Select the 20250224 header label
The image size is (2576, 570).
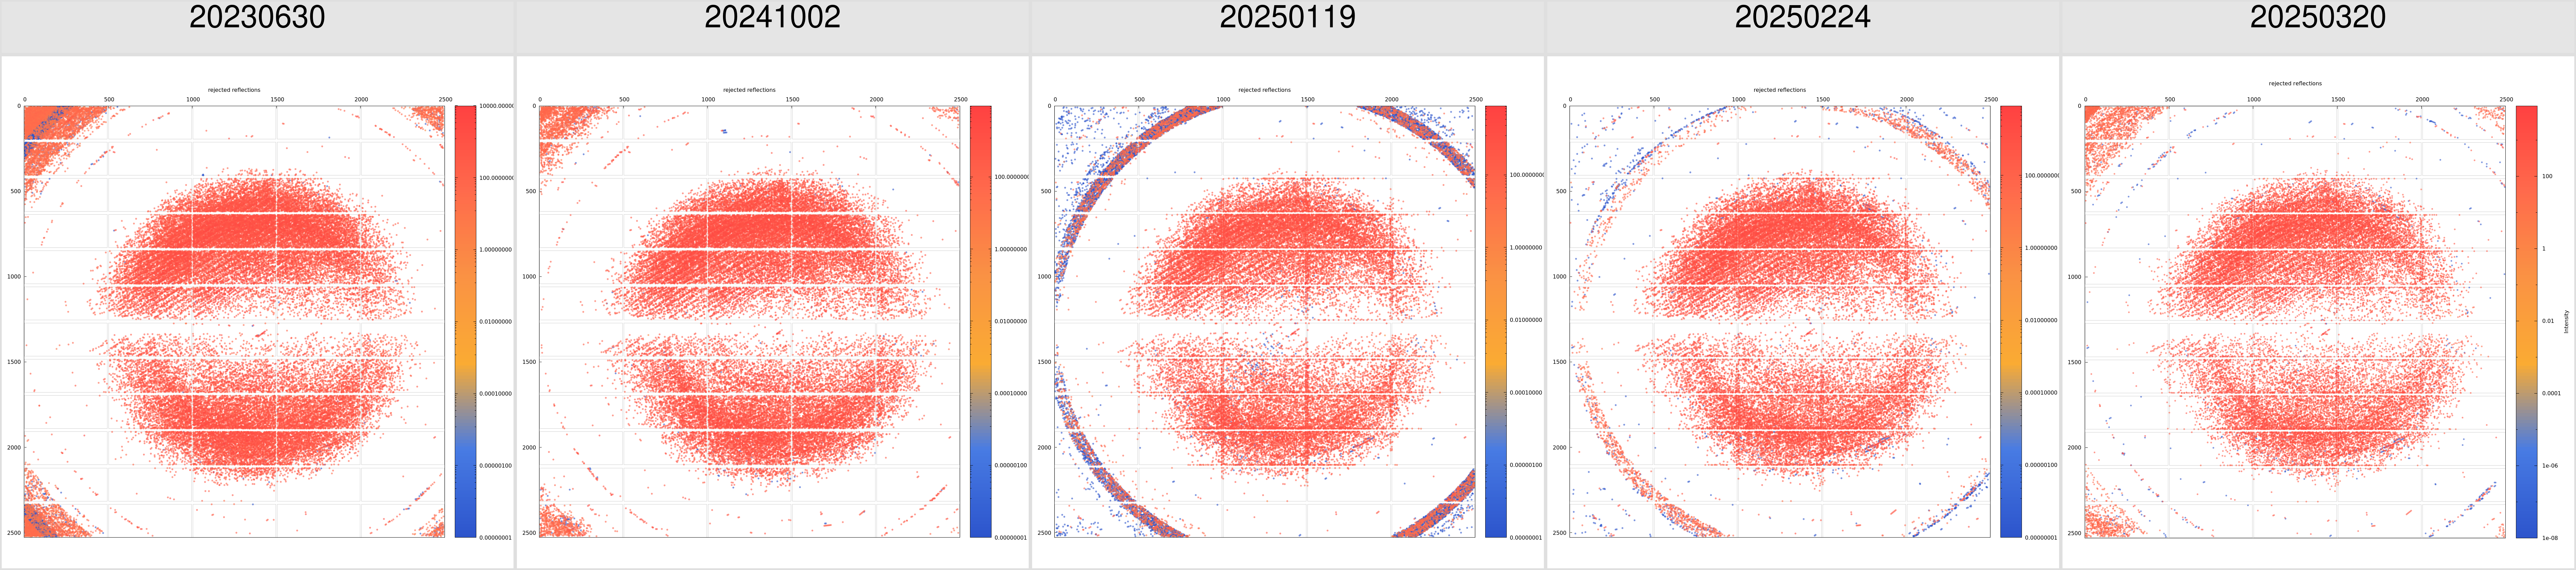point(1802,17)
